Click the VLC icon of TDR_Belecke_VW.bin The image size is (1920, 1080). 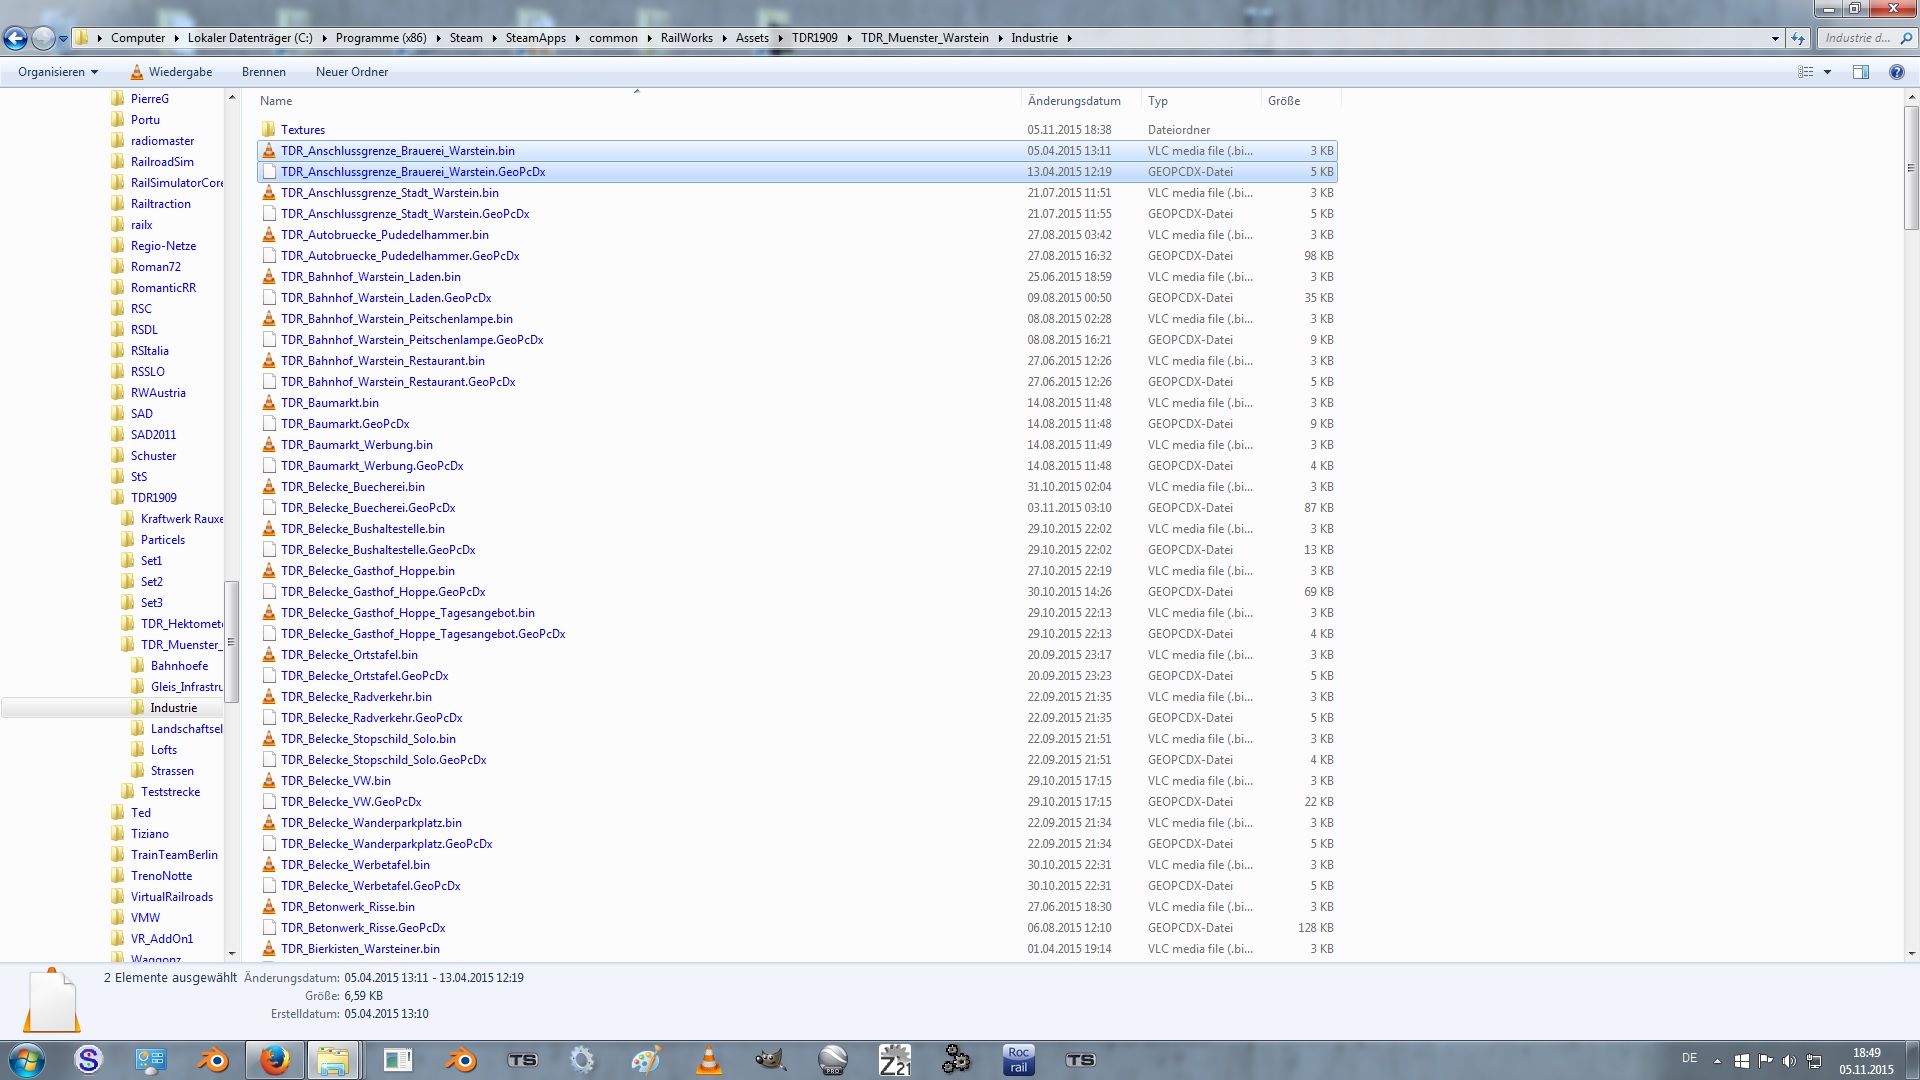[x=268, y=781]
